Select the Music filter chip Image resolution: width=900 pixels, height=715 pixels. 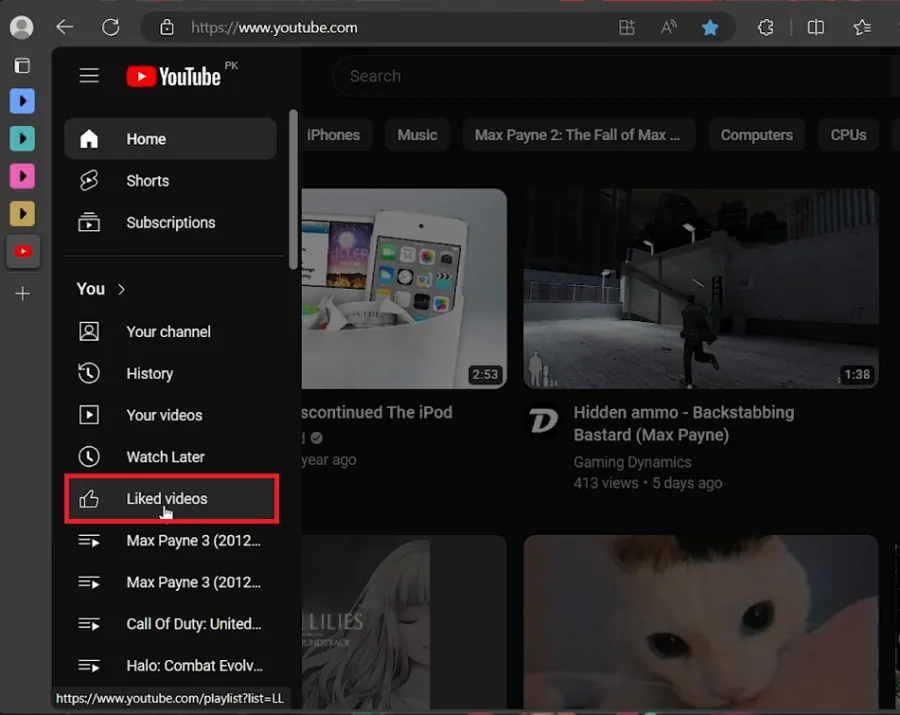click(417, 135)
